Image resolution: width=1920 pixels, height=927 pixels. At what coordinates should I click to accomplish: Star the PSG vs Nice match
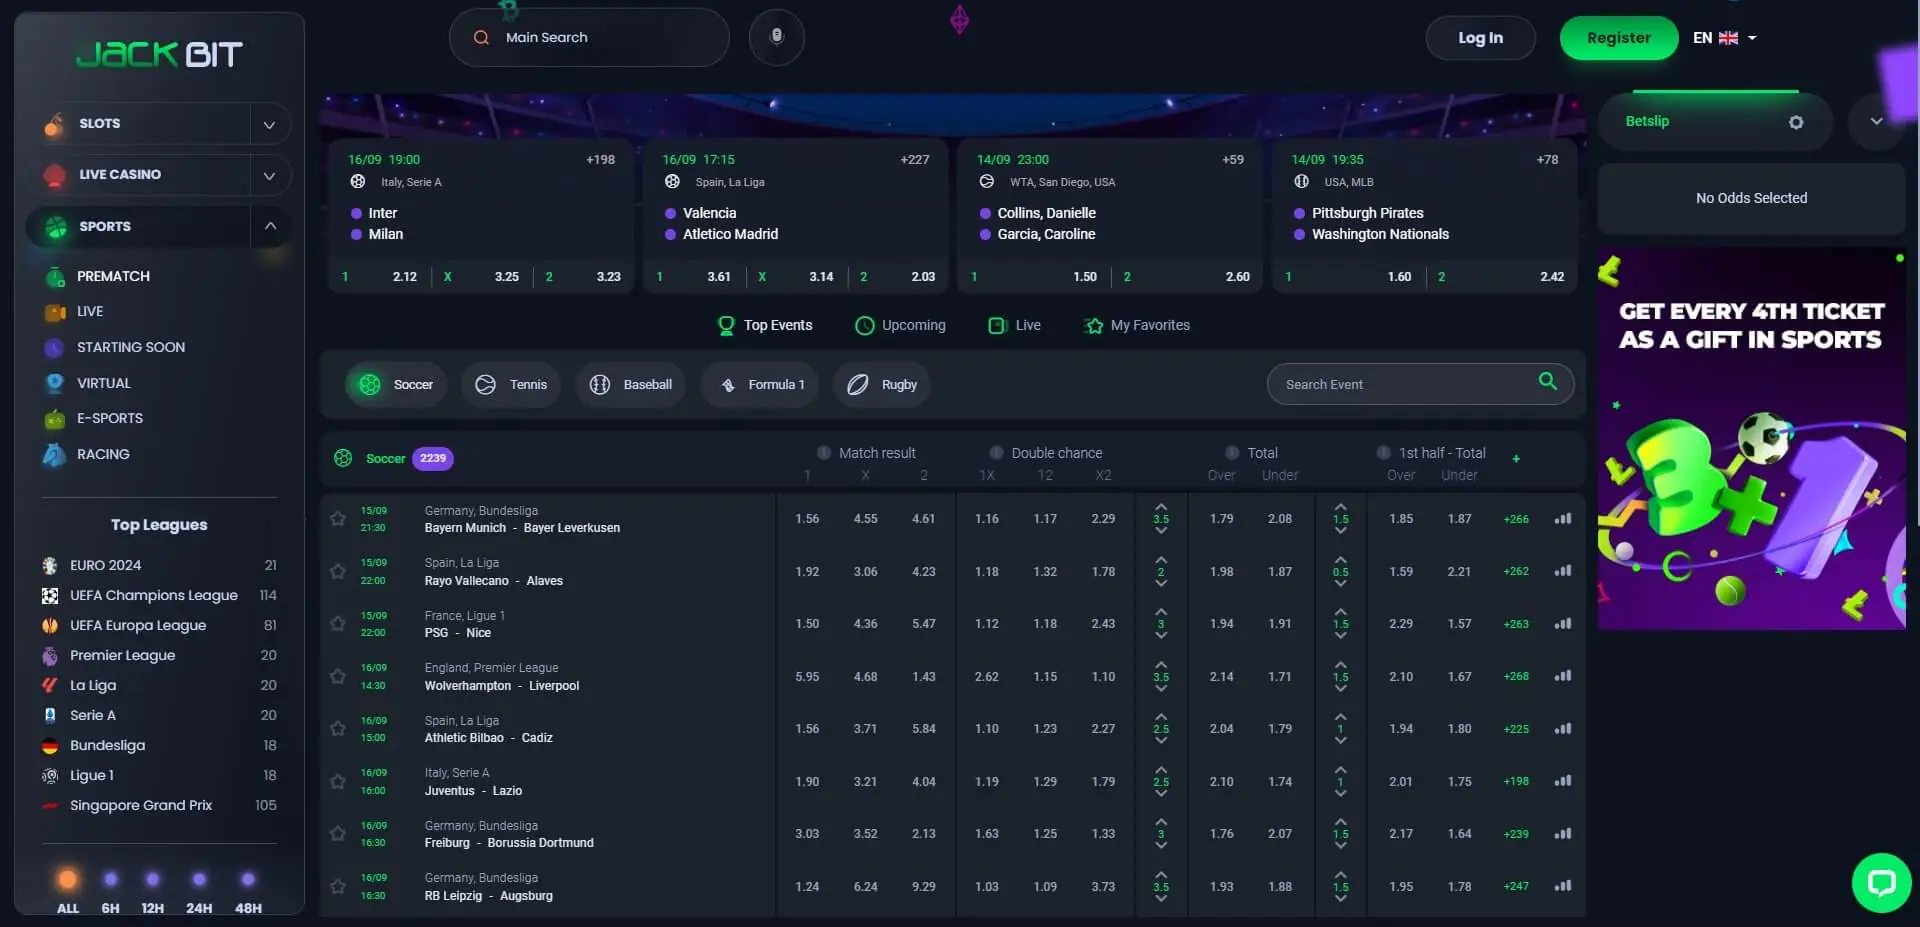pos(337,624)
